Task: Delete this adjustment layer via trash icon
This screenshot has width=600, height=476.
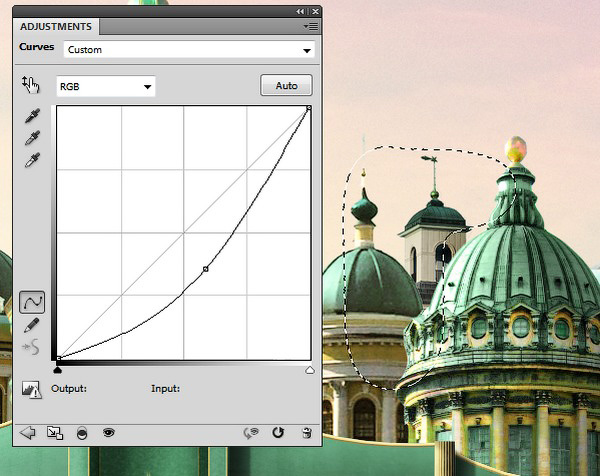Action: click(x=307, y=433)
